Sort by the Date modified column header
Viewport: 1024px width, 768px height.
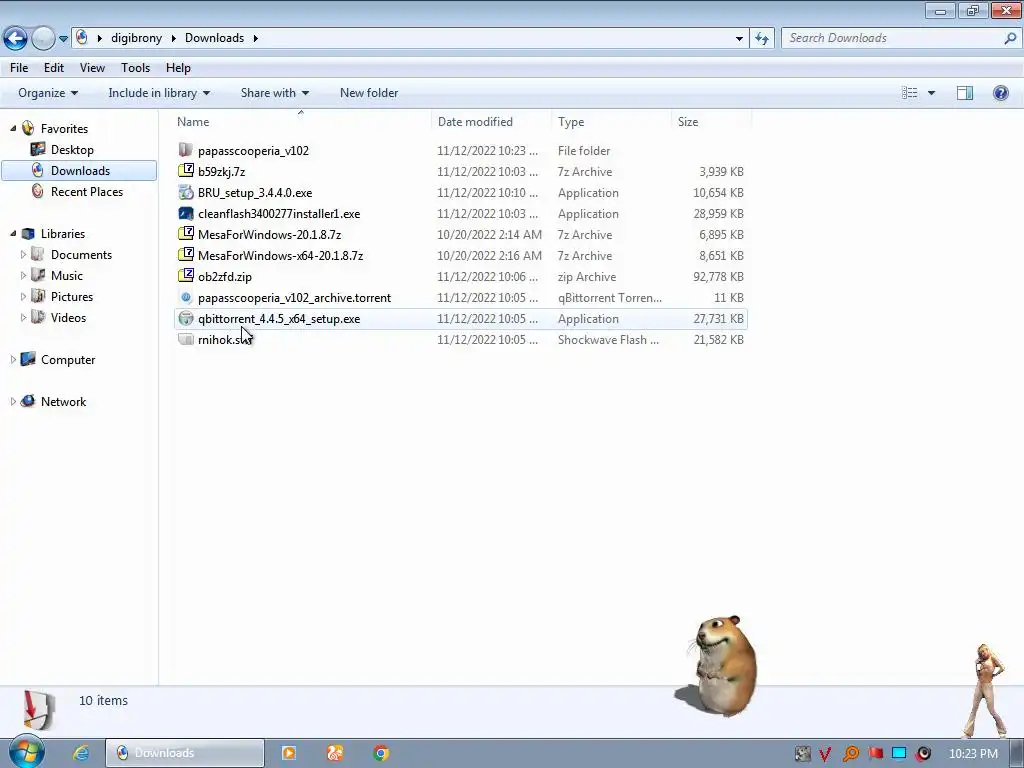pyautogui.click(x=491, y=121)
